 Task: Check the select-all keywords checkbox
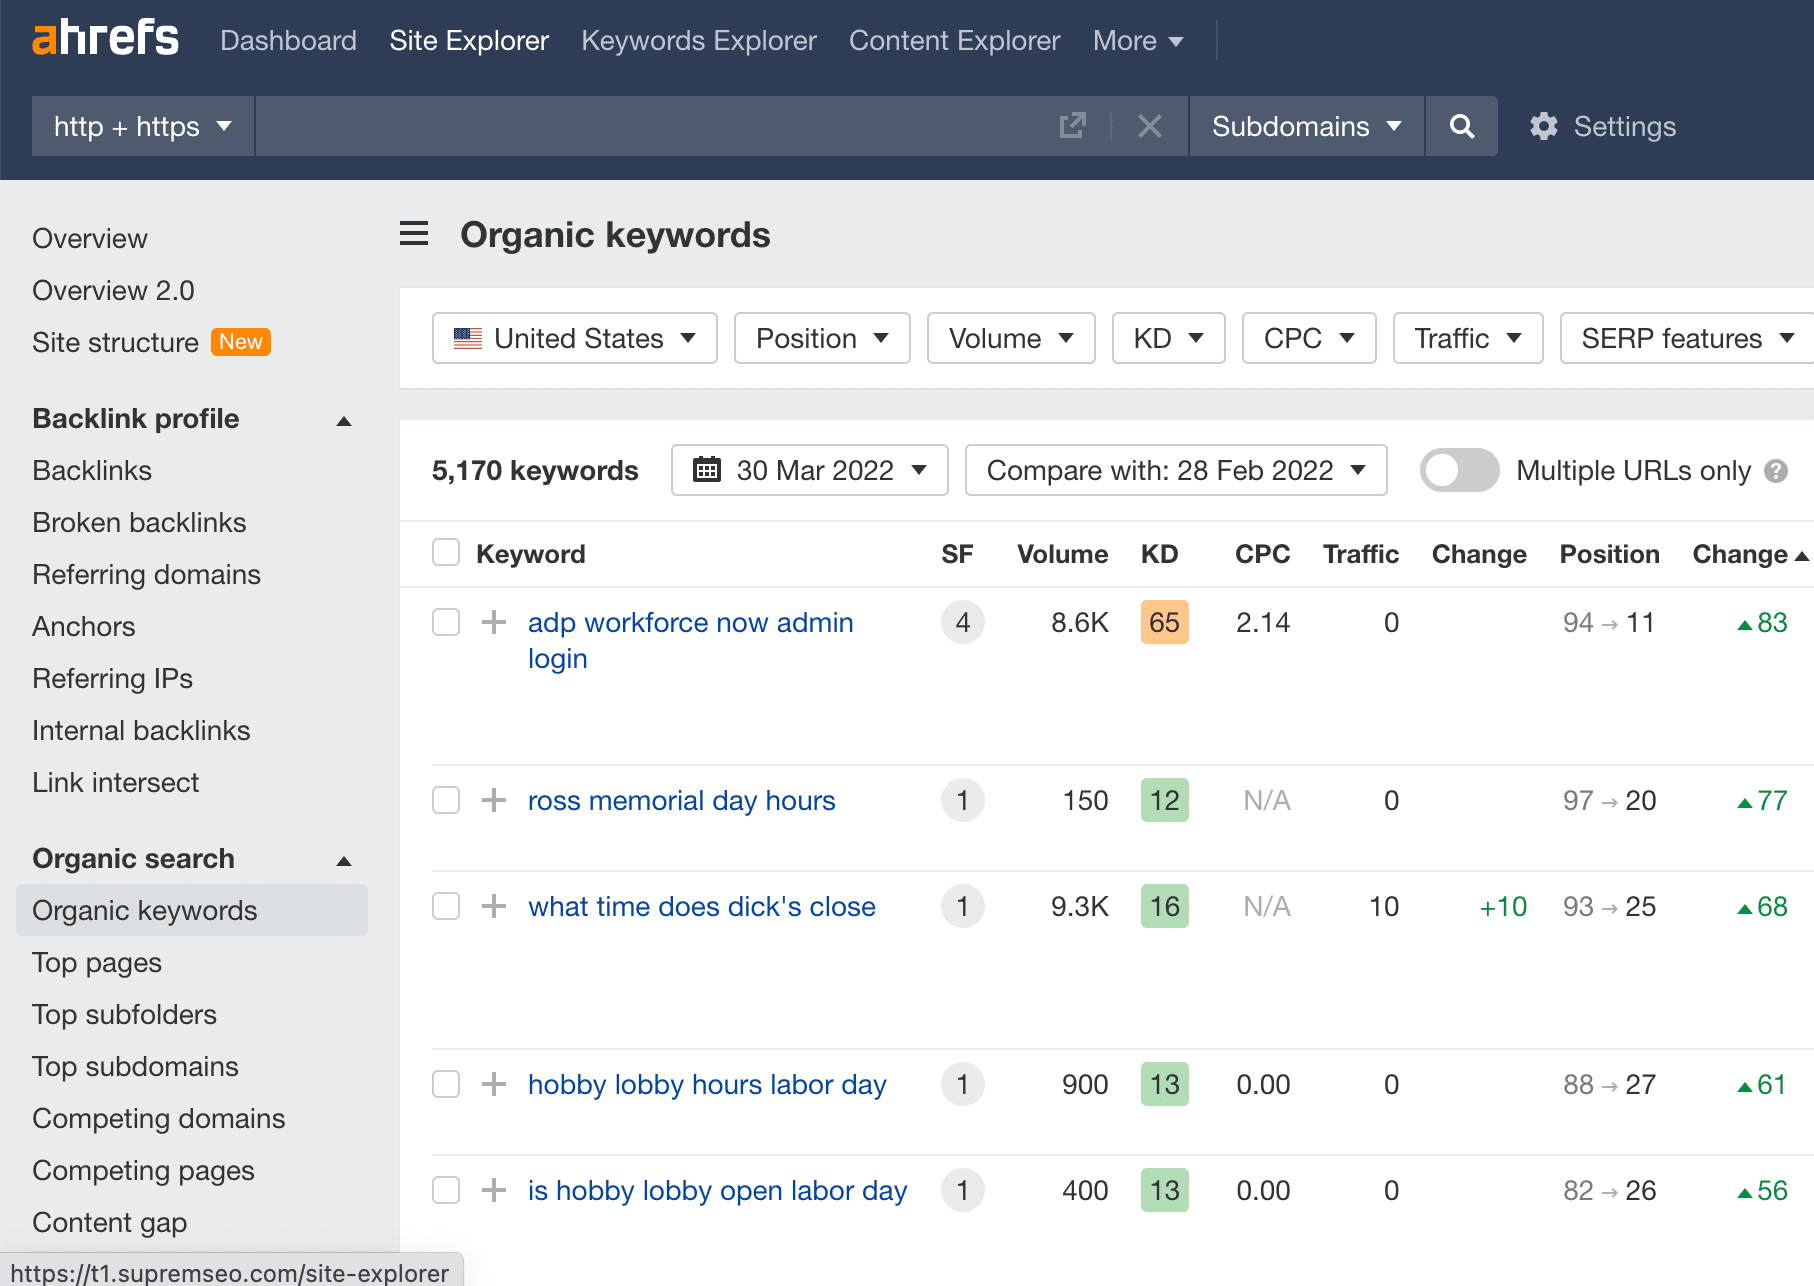click(446, 553)
